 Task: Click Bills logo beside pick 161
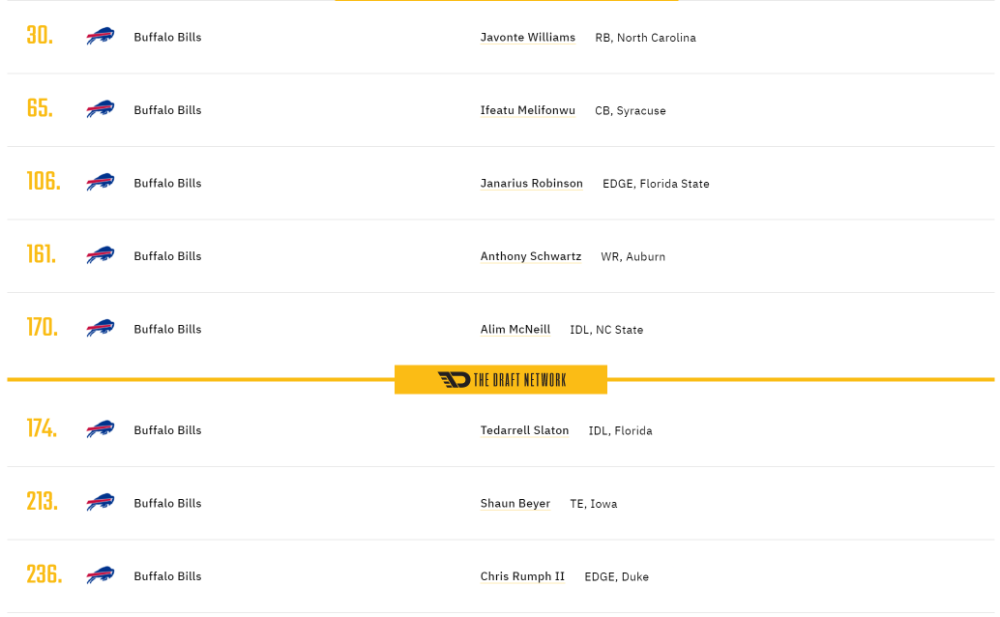[x=100, y=255]
